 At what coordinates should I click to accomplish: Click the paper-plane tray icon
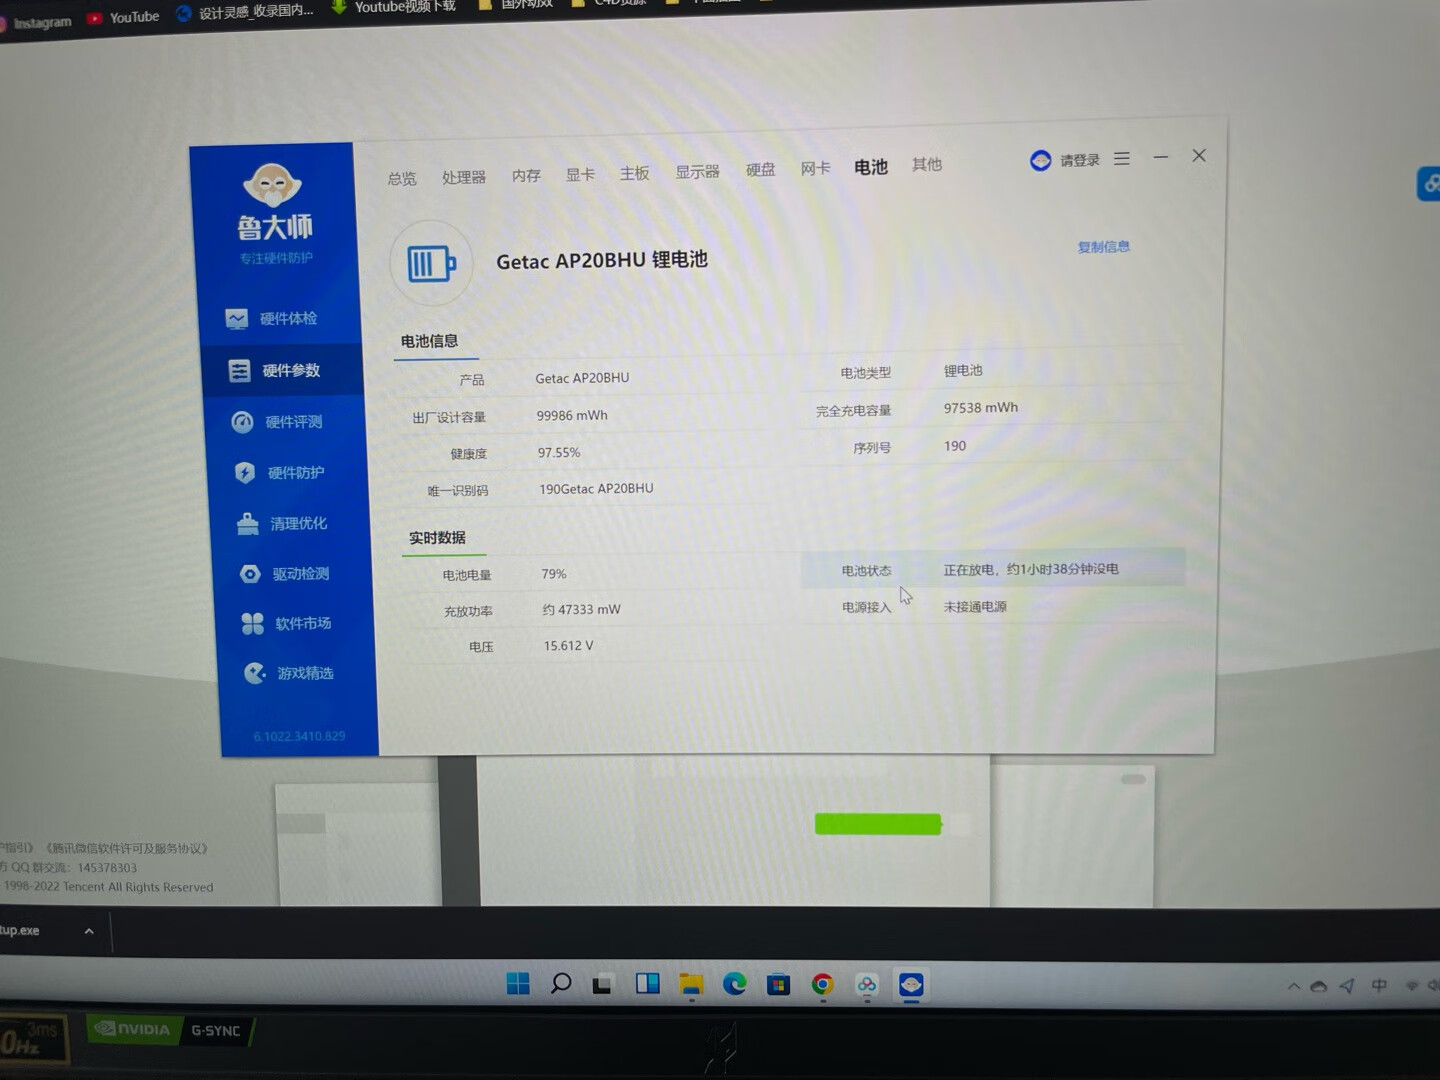[1347, 986]
